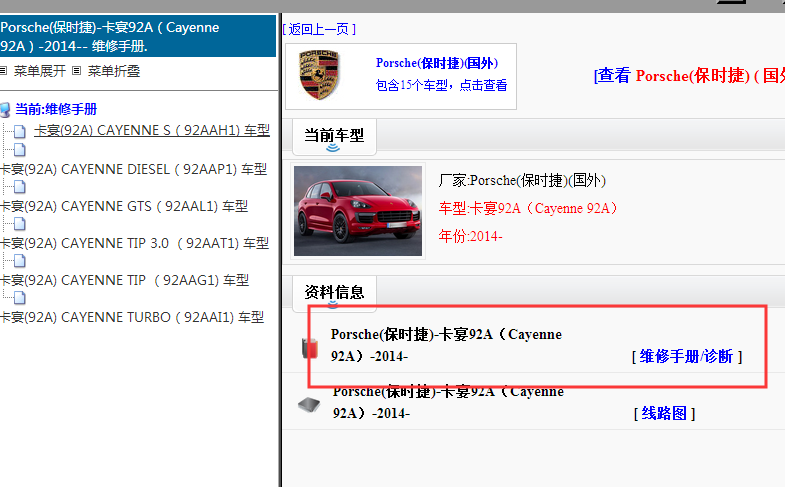Click document icon above CAYENNE TURBO row
Viewport: 785px width, 487px height.
[20, 298]
